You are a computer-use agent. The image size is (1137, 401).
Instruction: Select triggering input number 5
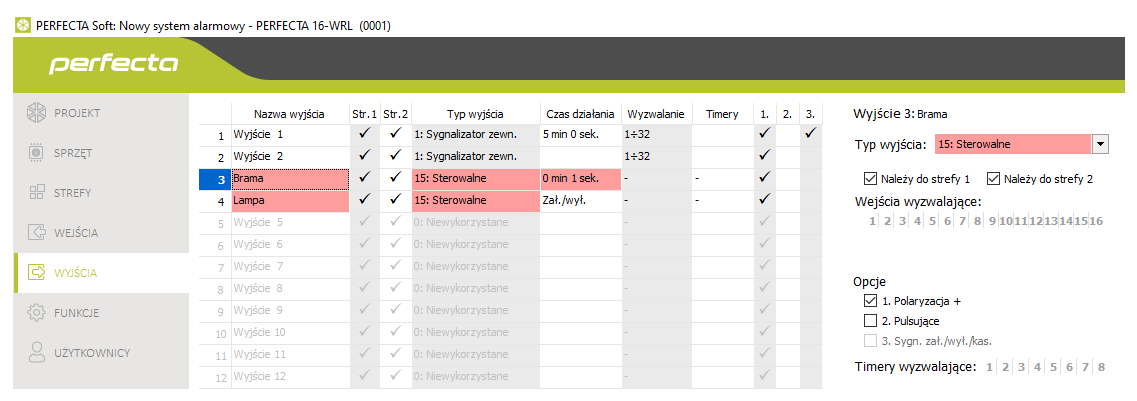click(932, 221)
